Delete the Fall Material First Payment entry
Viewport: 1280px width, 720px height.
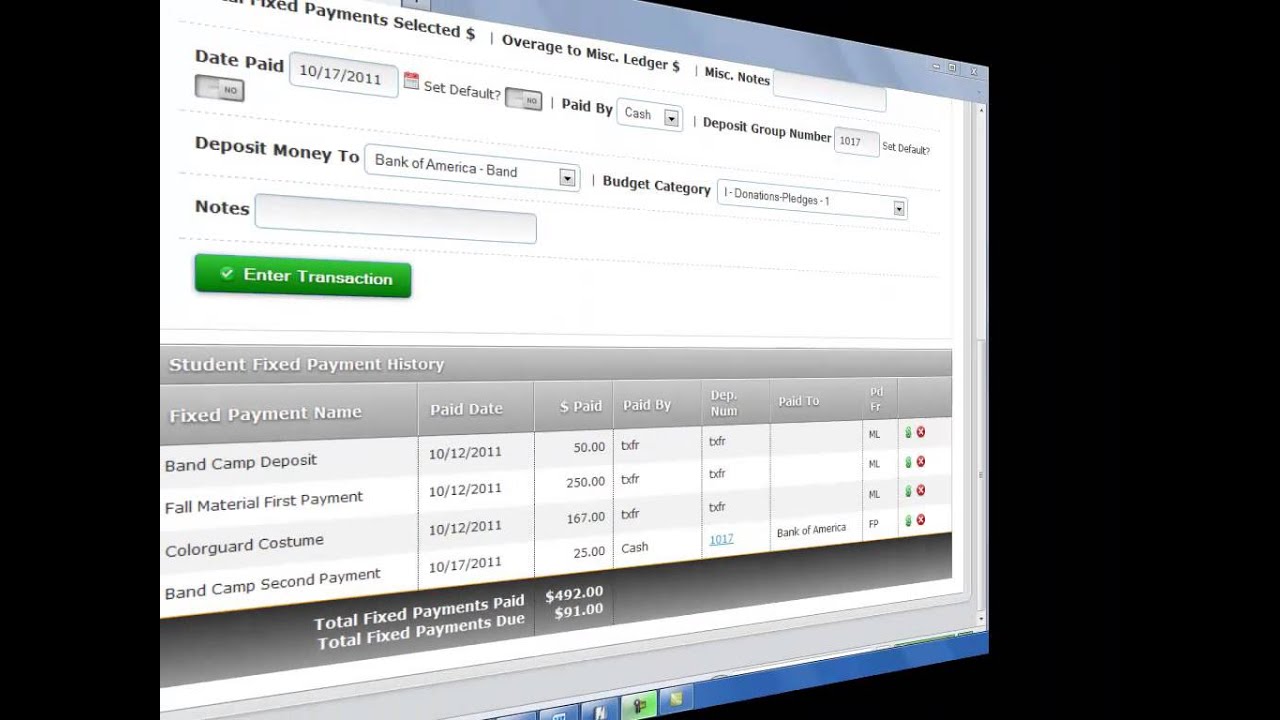pyautogui.click(x=921, y=461)
